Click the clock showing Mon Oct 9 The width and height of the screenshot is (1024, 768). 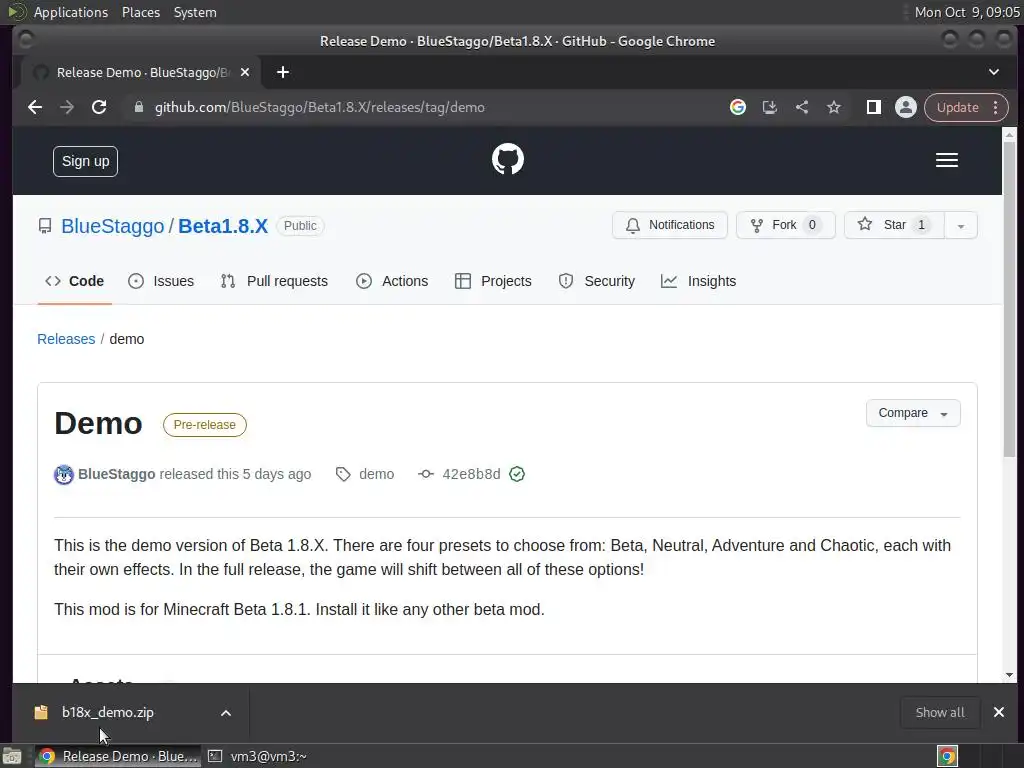(x=967, y=12)
